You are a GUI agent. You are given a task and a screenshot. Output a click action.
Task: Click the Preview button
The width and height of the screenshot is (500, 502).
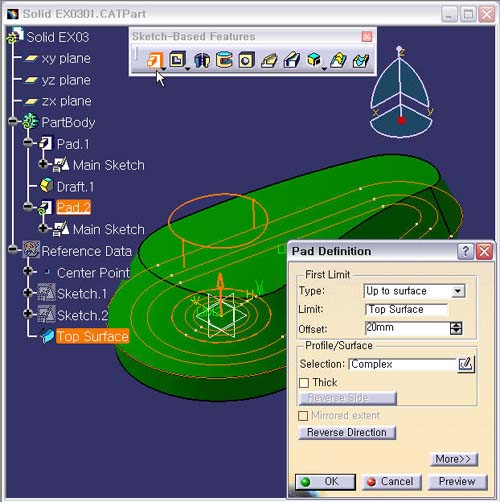[x=457, y=481]
